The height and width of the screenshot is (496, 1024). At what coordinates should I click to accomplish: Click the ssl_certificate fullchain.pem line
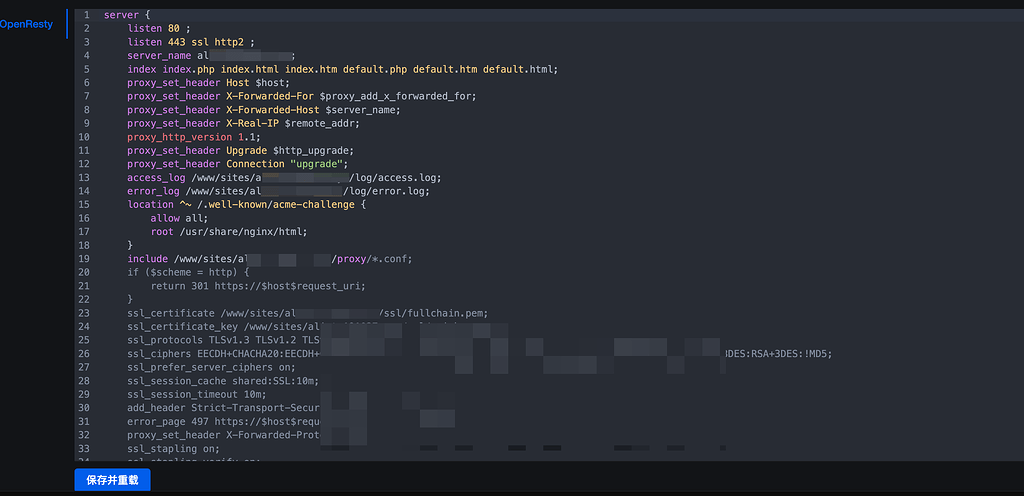click(x=306, y=313)
